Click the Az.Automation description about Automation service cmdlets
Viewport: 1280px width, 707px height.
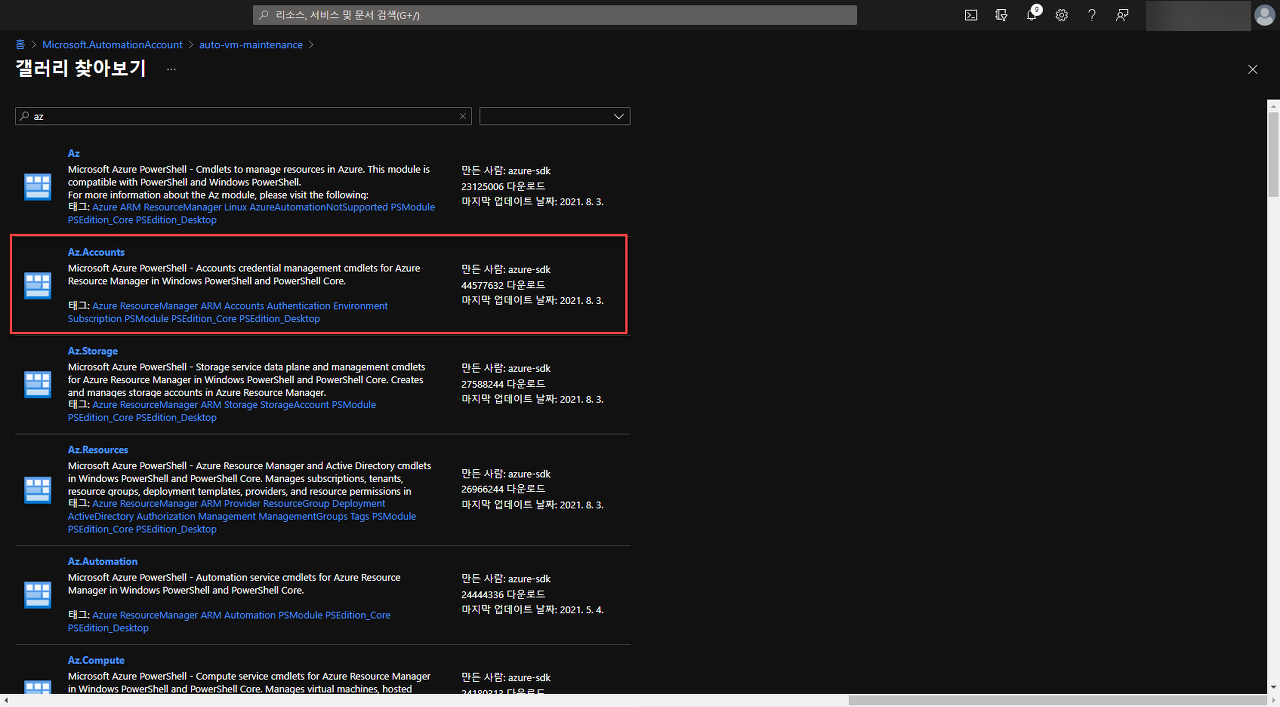click(235, 584)
